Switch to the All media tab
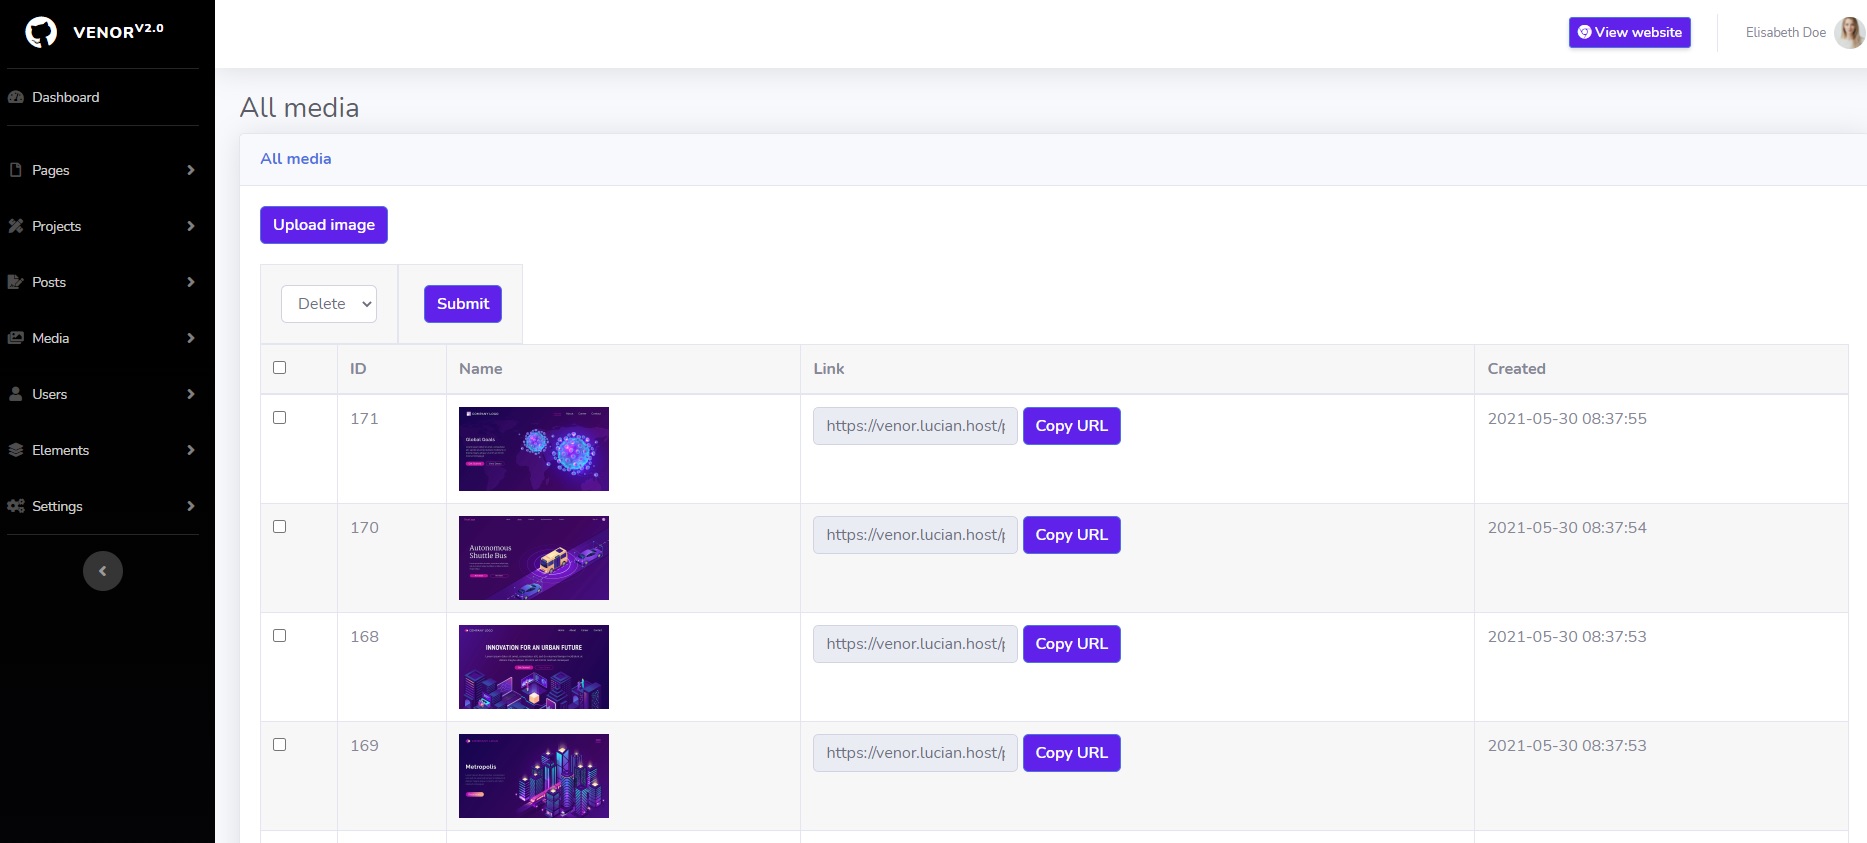The image size is (1867, 843). tap(295, 159)
